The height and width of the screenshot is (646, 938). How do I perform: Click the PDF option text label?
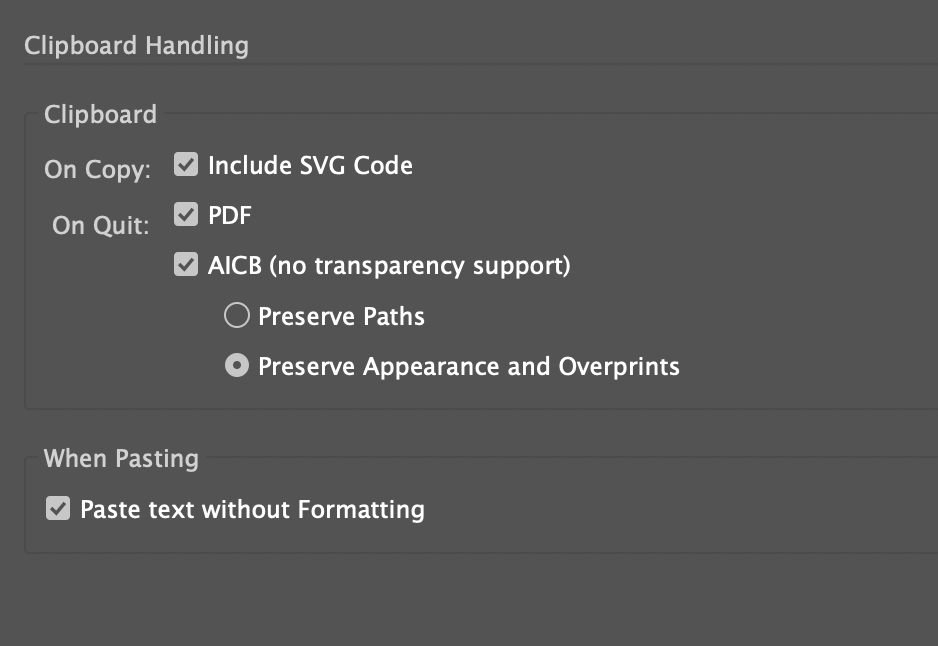229,215
